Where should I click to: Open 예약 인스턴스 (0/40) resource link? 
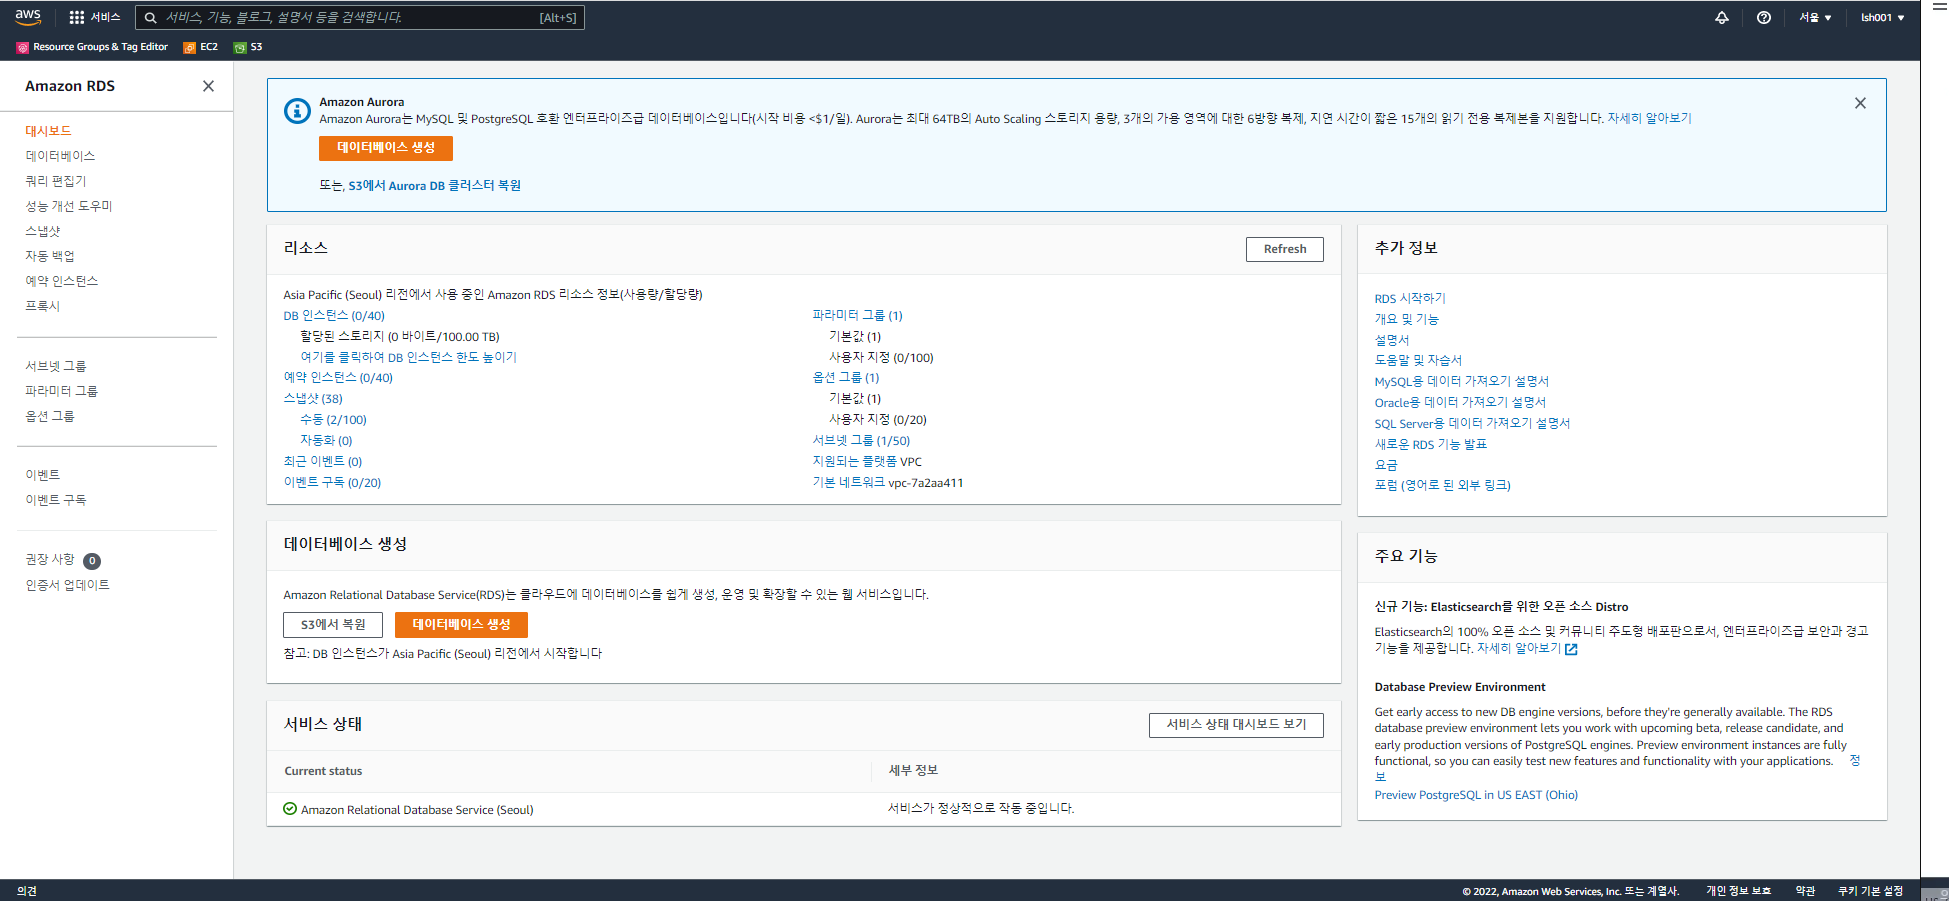coord(338,378)
